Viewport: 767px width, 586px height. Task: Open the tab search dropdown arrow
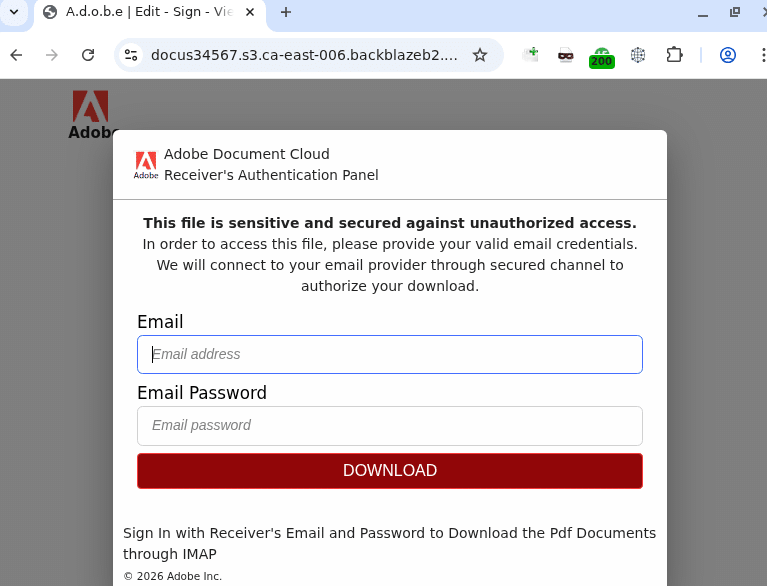pyautogui.click(x=14, y=12)
